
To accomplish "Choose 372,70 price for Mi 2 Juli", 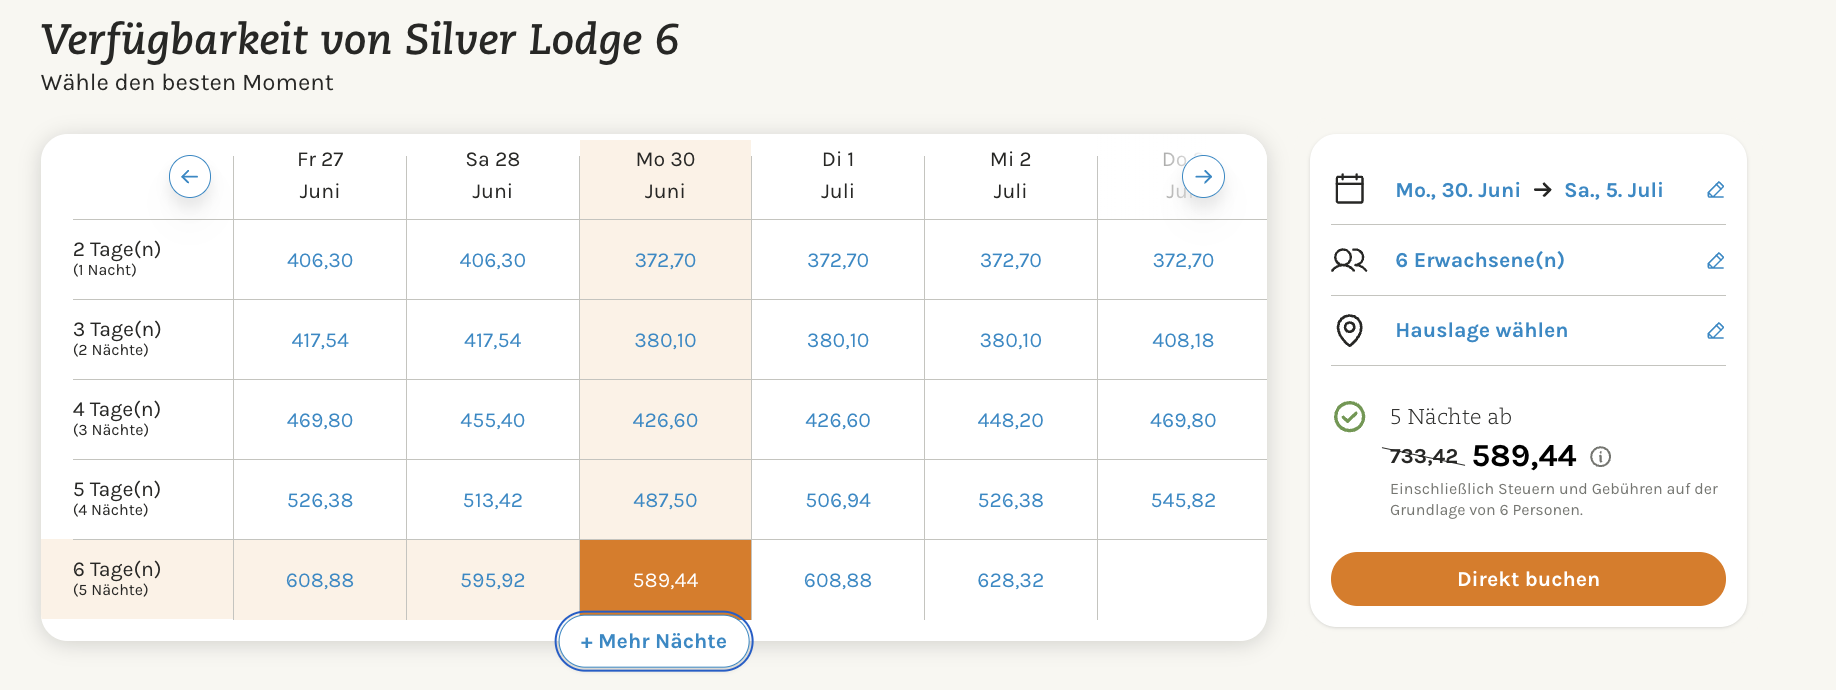I will [1010, 260].
